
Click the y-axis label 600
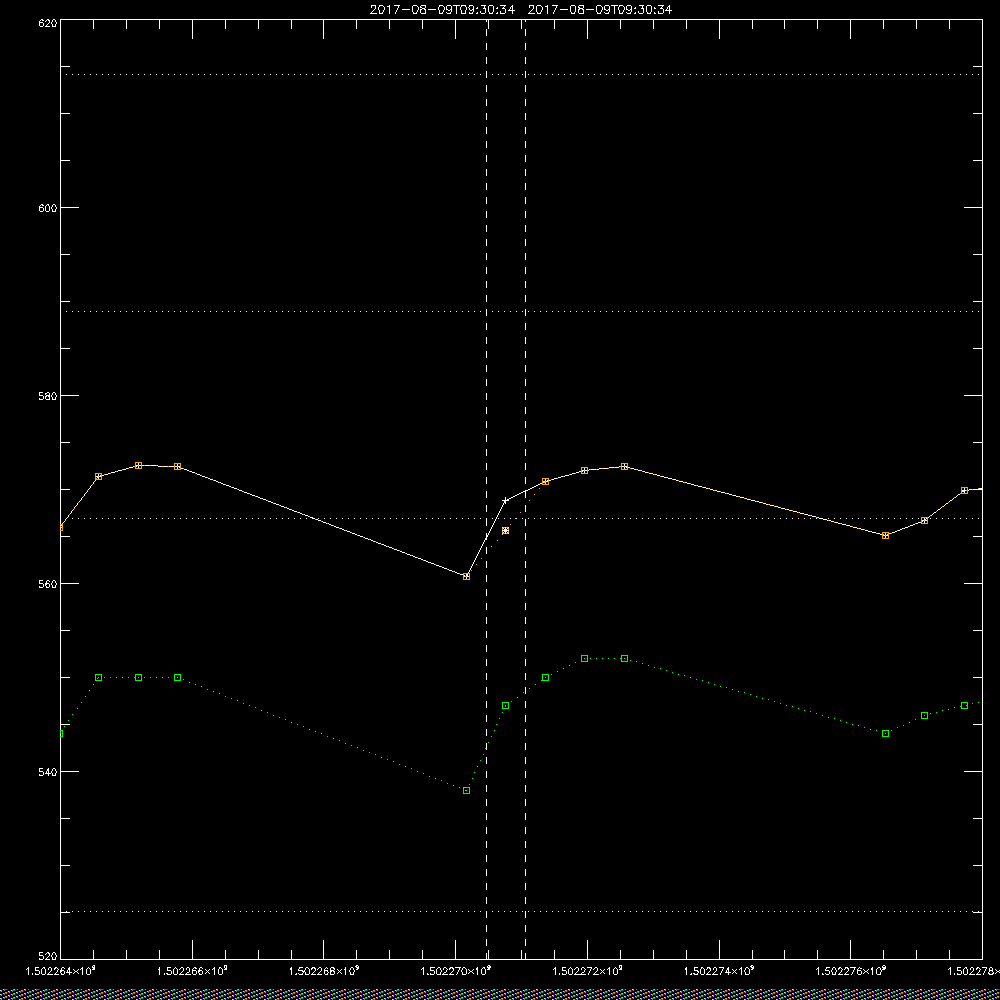click(x=48, y=208)
